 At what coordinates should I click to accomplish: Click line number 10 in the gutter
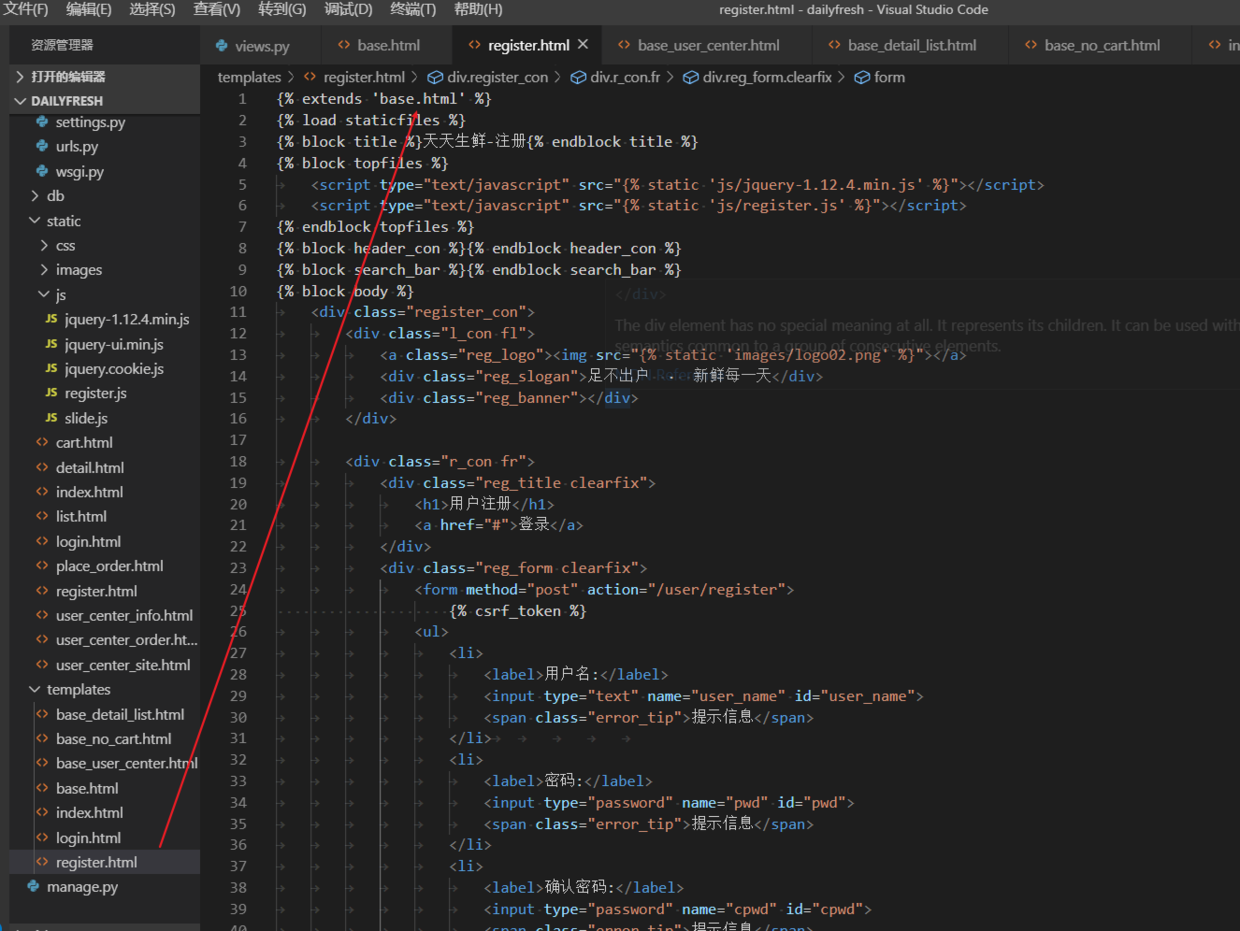point(237,291)
